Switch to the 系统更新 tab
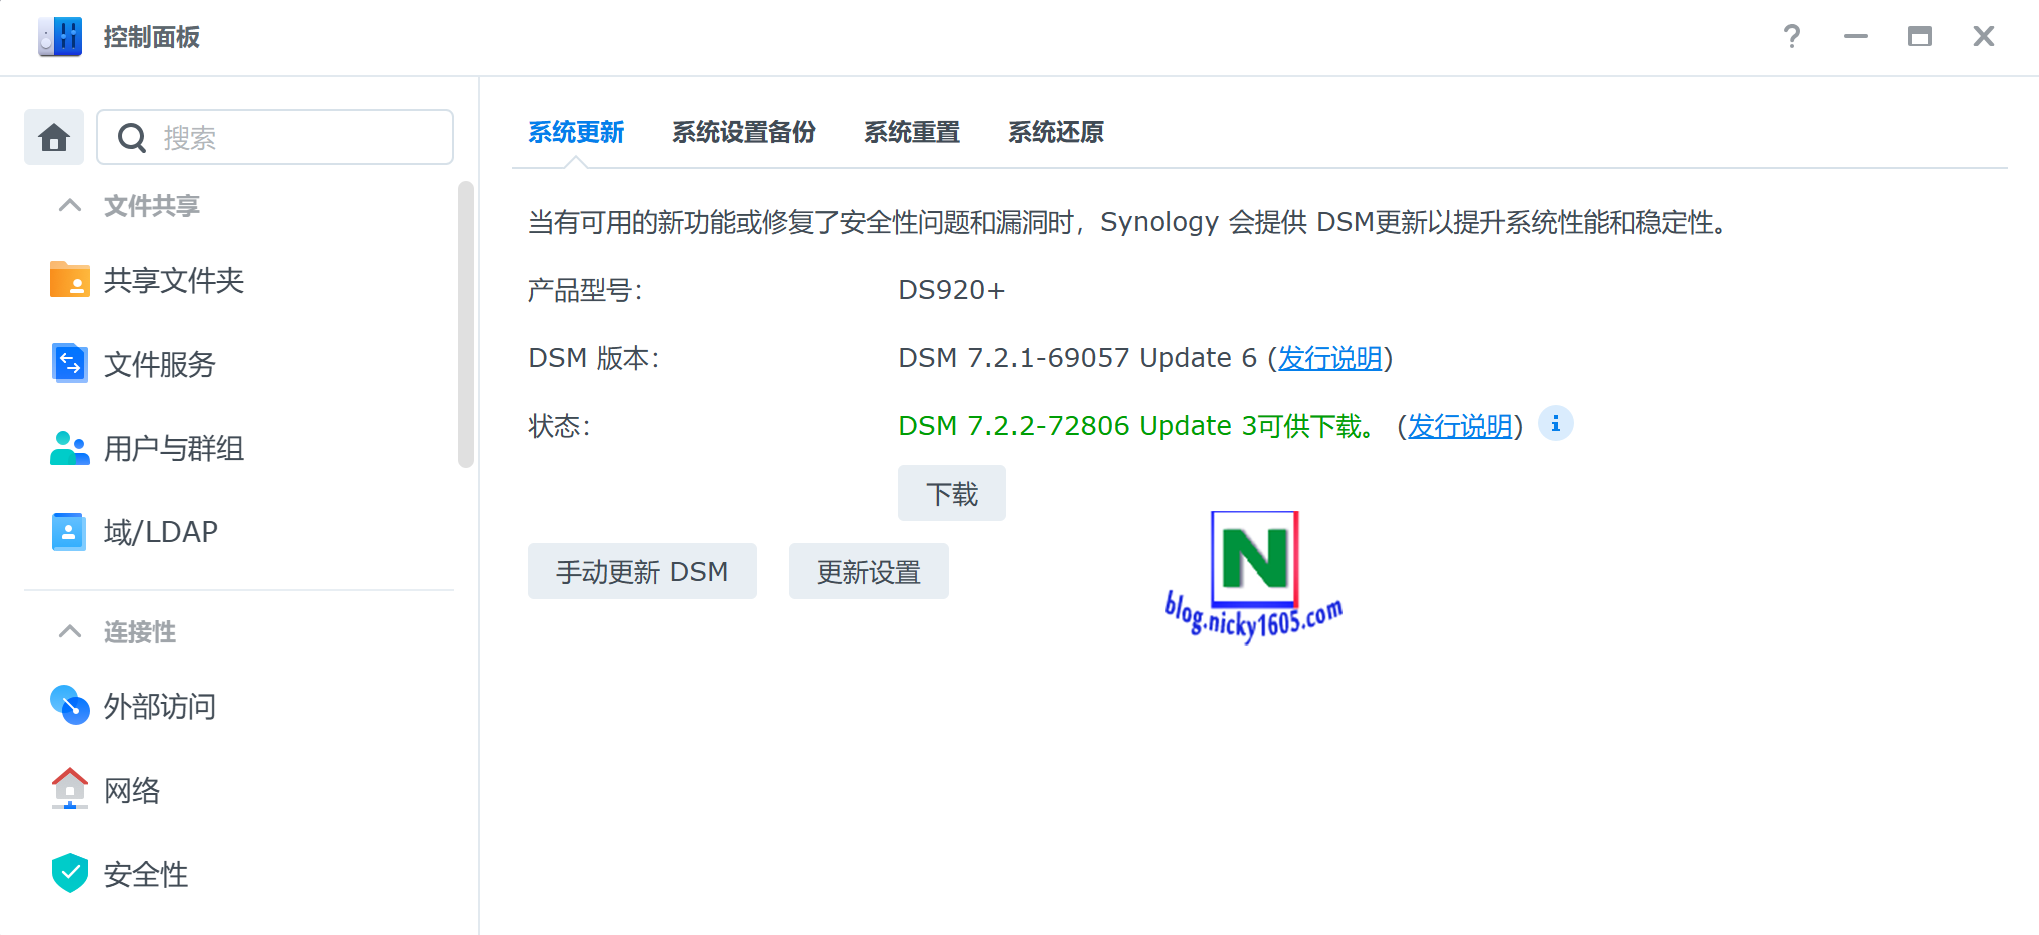2039x935 pixels. click(576, 132)
